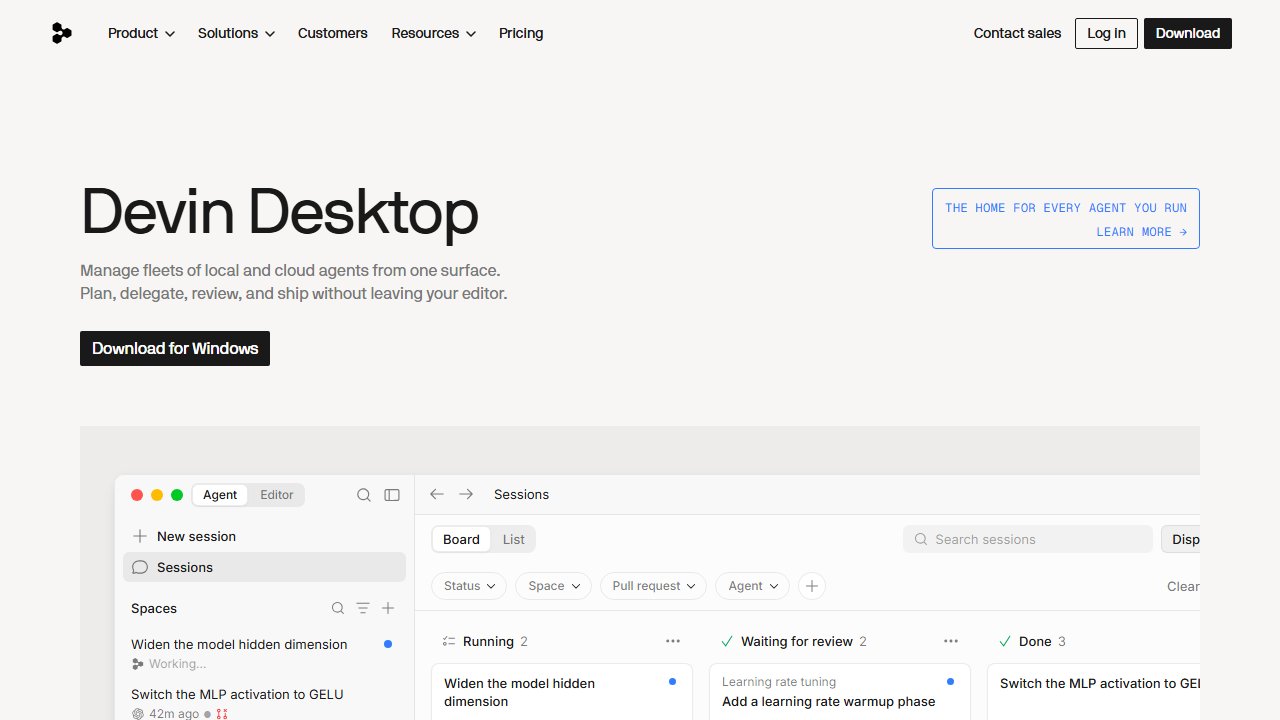Open the Widen the model hidden dimension card
This screenshot has width=1280, height=720.
click(562, 692)
